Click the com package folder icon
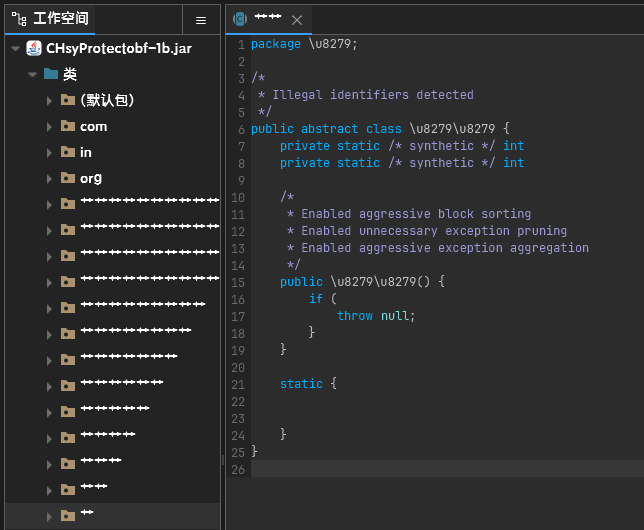The width and height of the screenshot is (644, 530). 68,126
